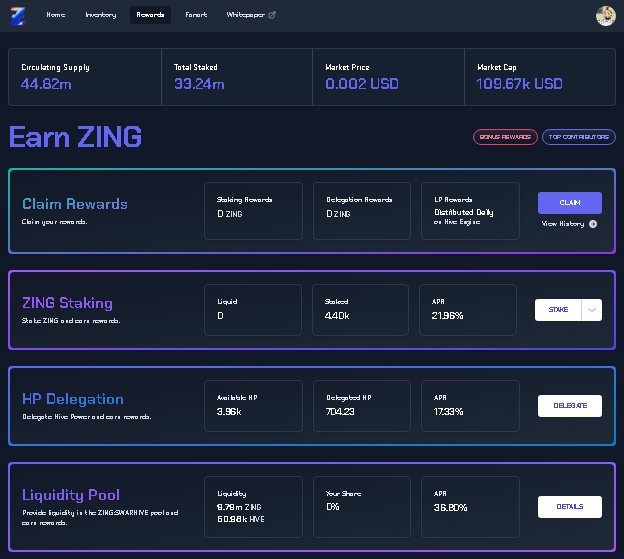Click the staking APR 21.96% value
Screen dimensions: 624x559
(x=447, y=316)
